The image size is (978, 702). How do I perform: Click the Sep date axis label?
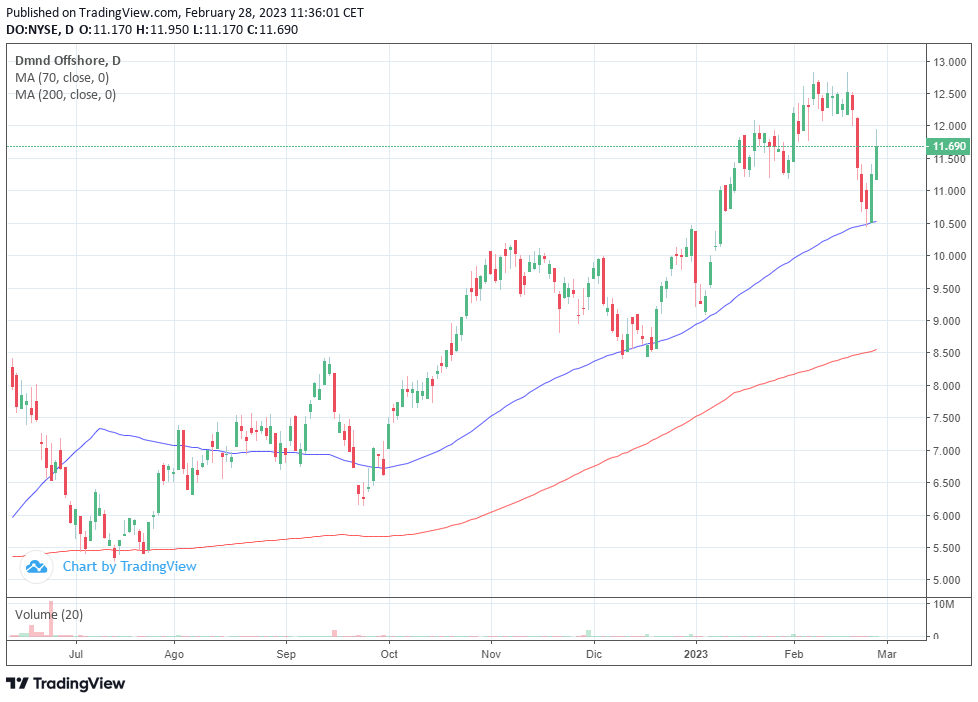[286, 654]
